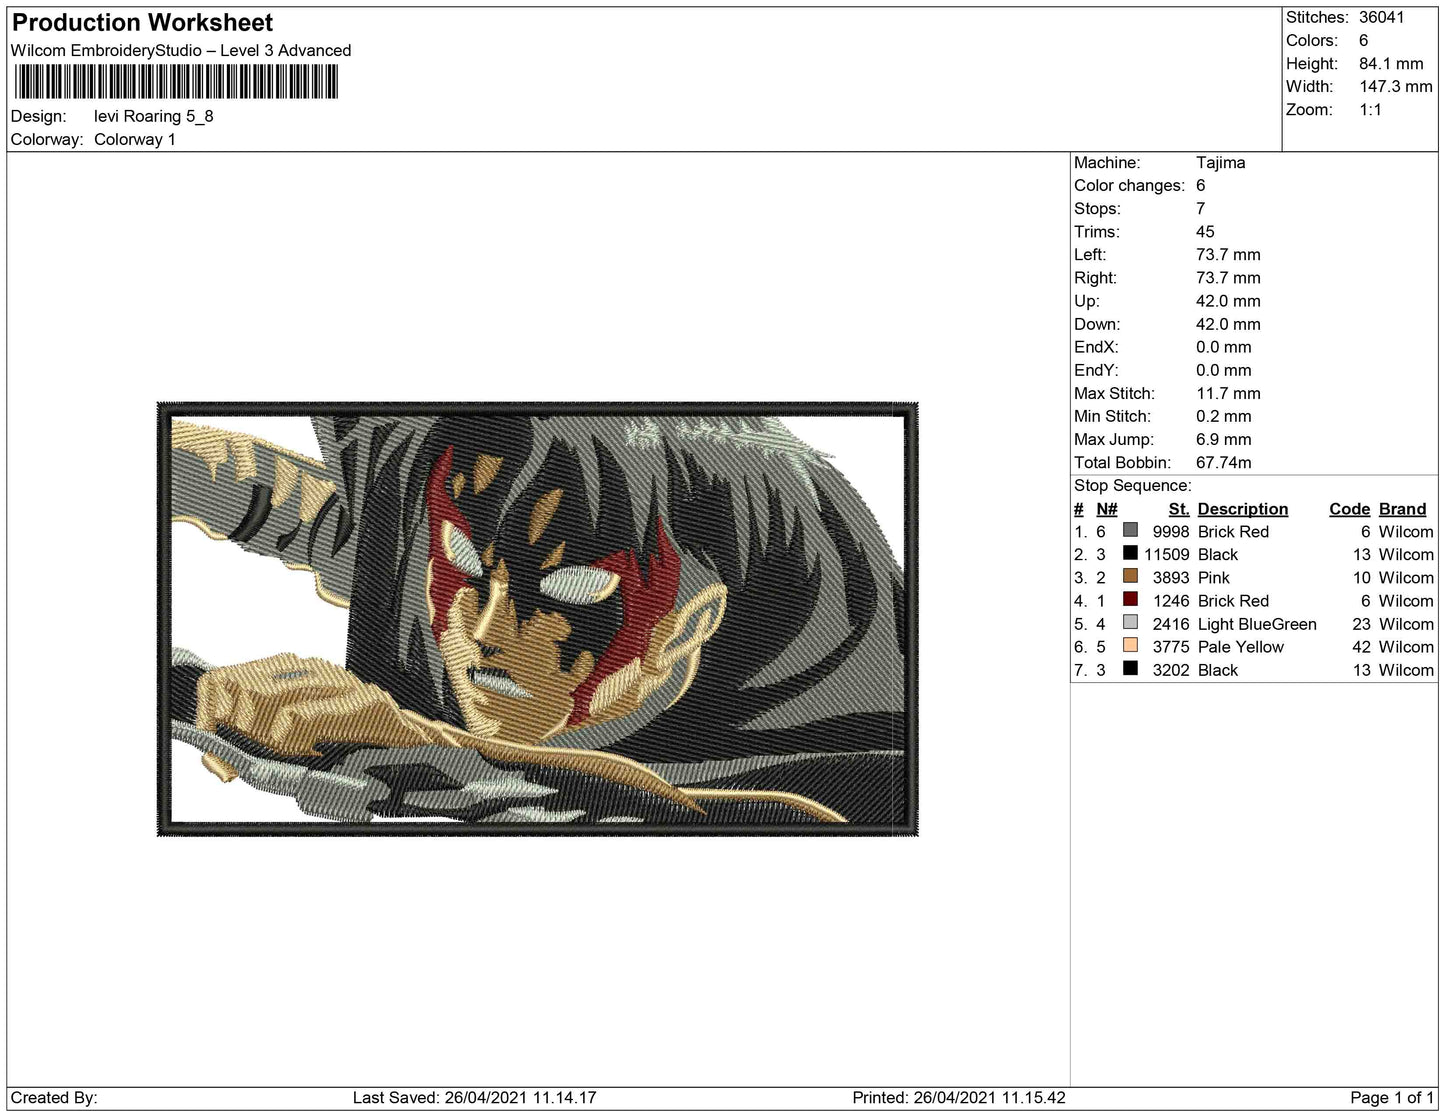The height and width of the screenshot is (1112, 1445).
Task: Click the N# column header
Action: (x=1107, y=509)
